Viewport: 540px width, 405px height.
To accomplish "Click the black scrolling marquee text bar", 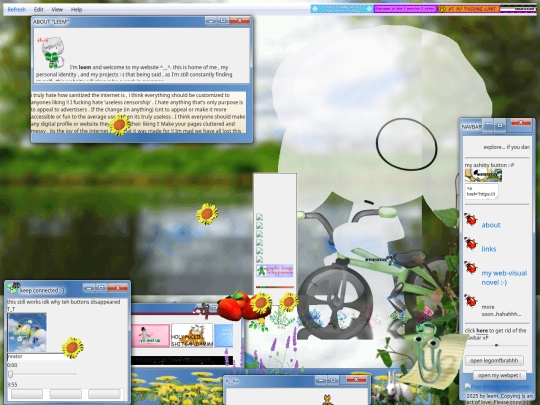I will [182, 360].
